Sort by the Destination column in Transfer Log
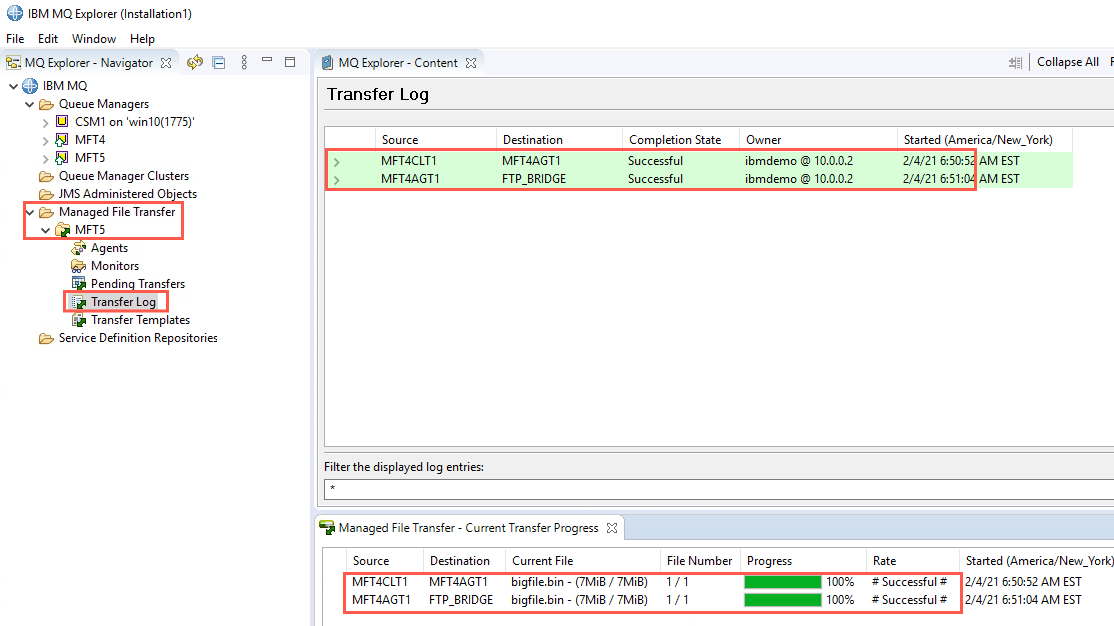The image size is (1114, 626). pos(559,140)
